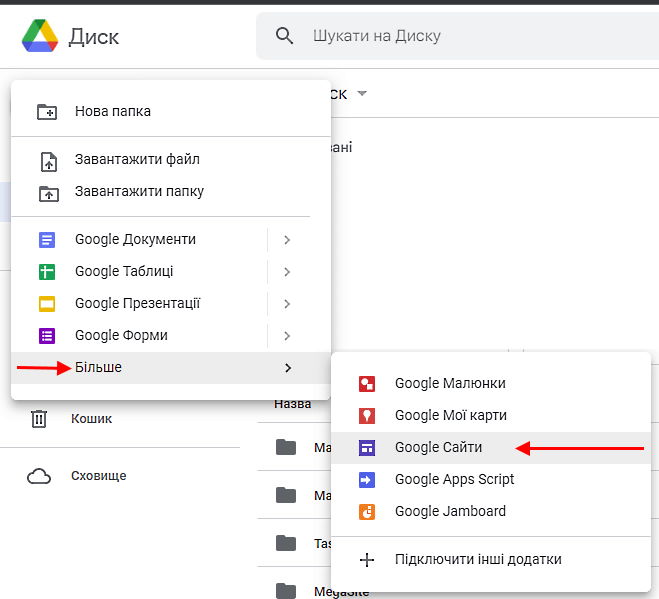Click the Google Drive logo icon
This screenshot has height=599, width=659.
(40, 36)
